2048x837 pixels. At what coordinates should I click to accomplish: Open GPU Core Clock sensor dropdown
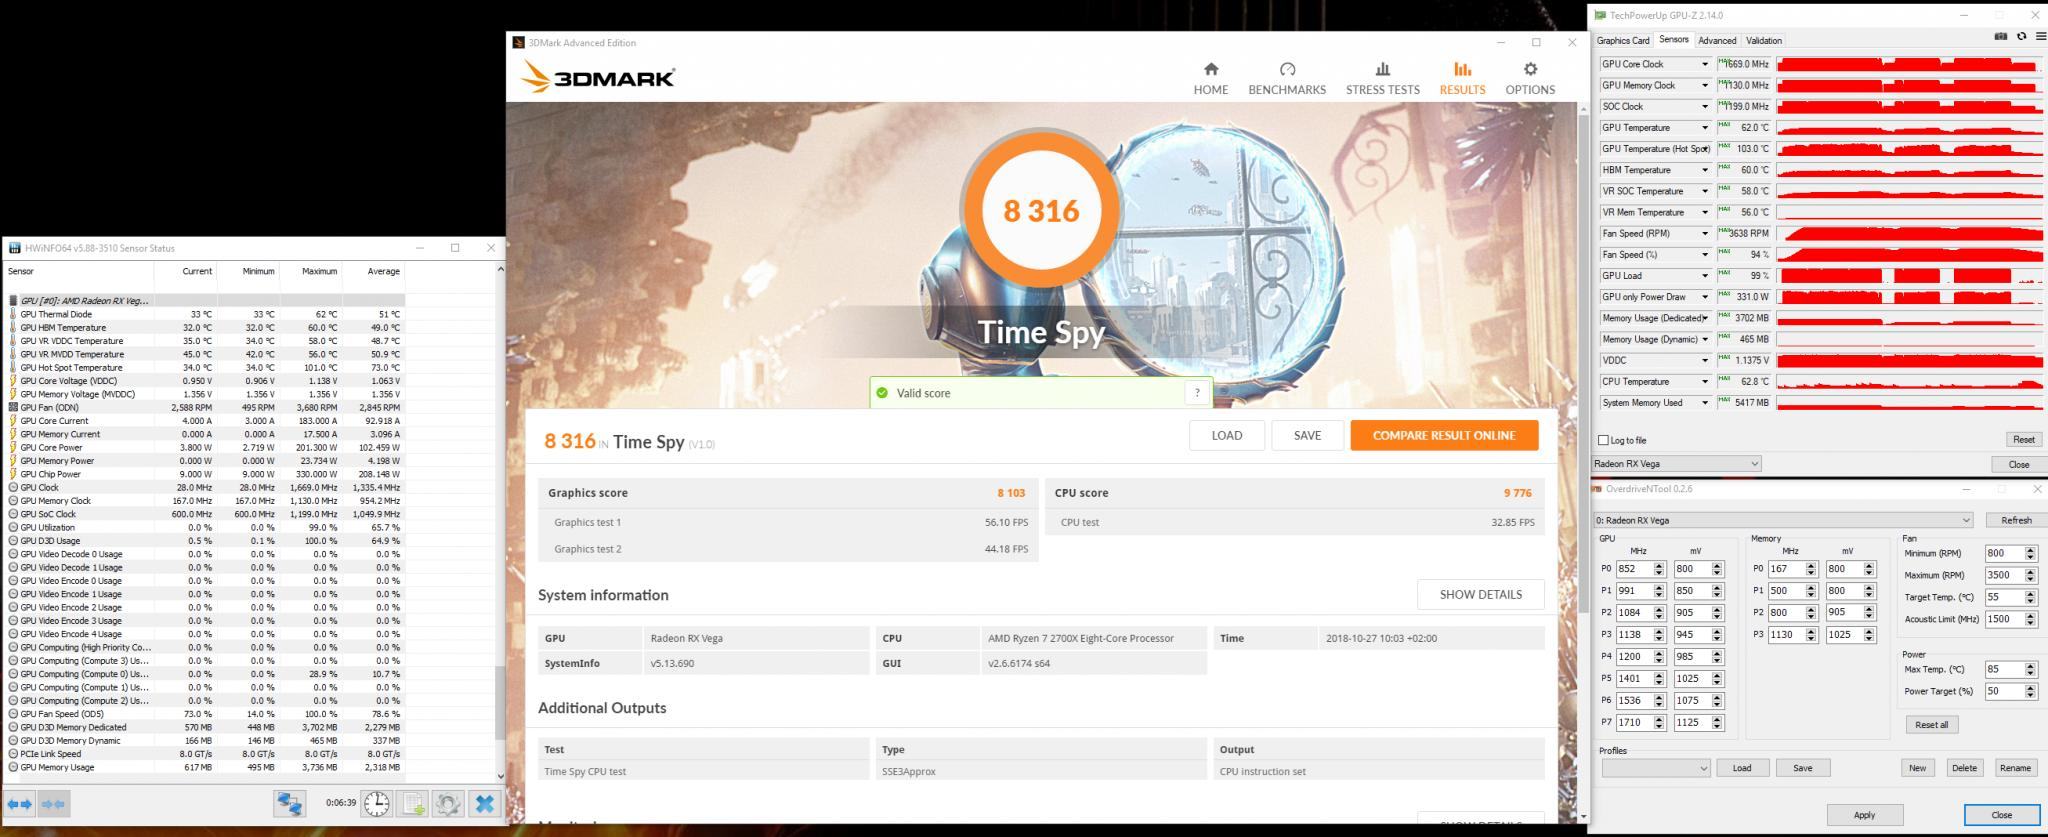(1705, 64)
